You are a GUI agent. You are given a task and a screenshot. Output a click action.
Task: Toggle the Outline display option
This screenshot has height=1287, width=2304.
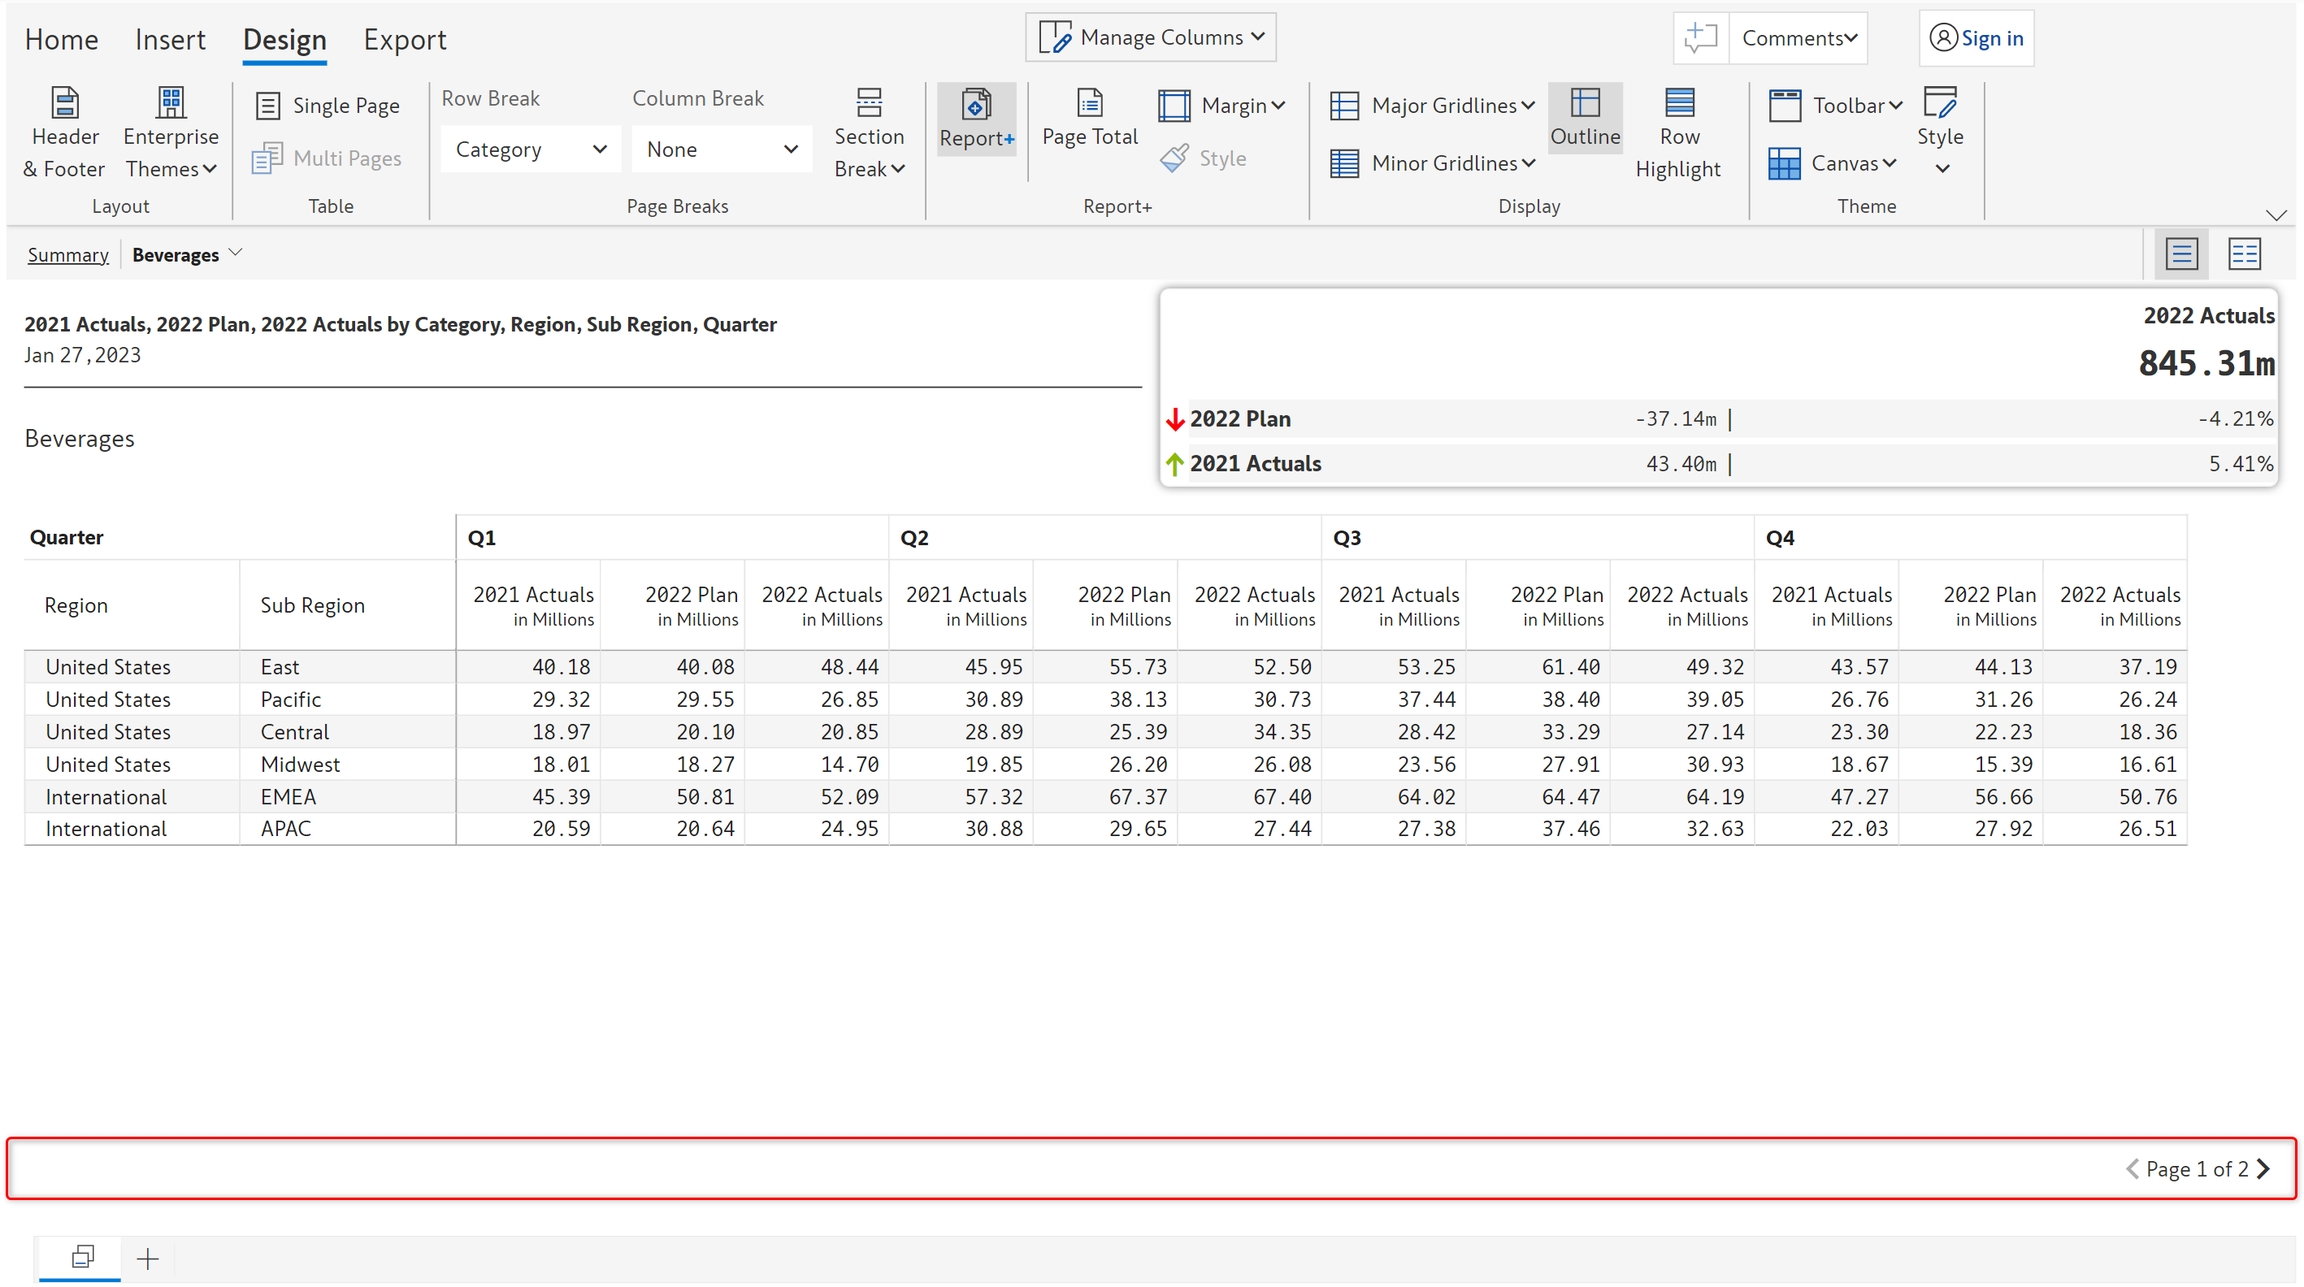(x=1585, y=119)
